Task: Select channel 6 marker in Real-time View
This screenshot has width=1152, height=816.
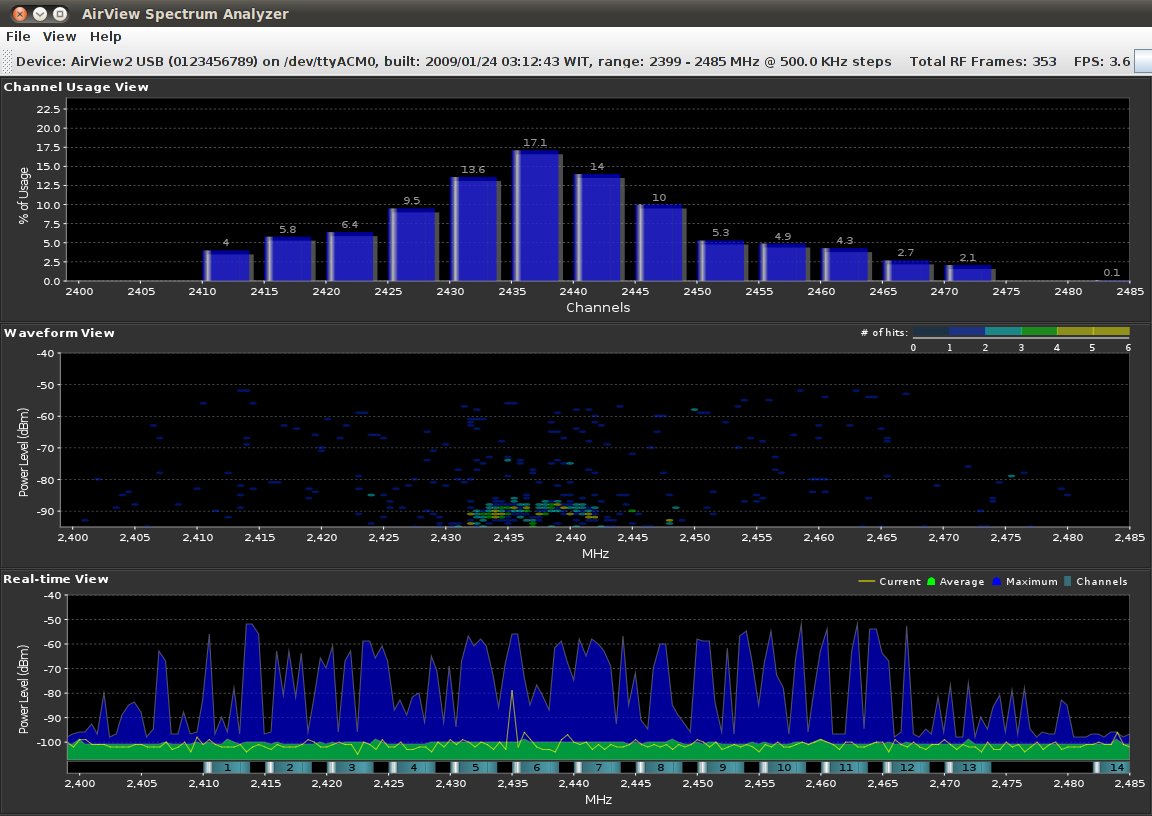Action: click(536, 767)
